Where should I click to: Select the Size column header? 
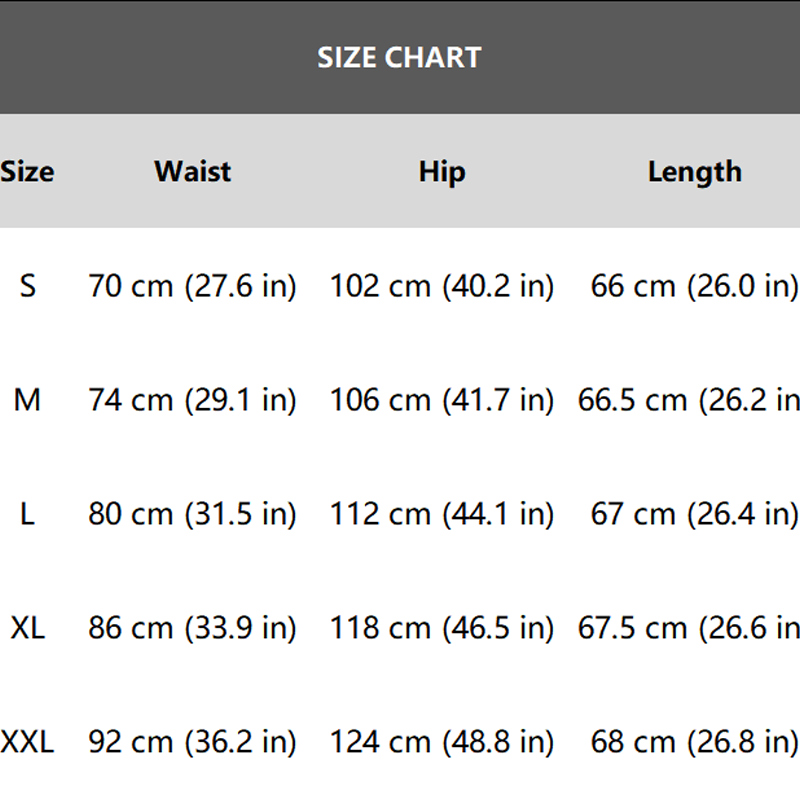click(x=27, y=171)
